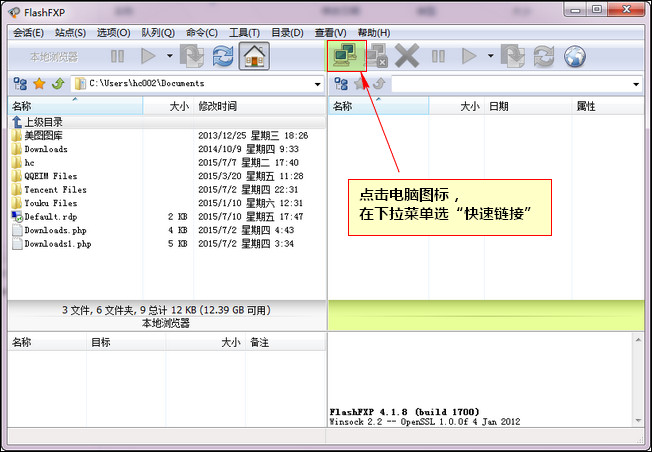652x452 pixels.
Task: Click the 本地浏览器 status label
Action: (x=166, y=323)
